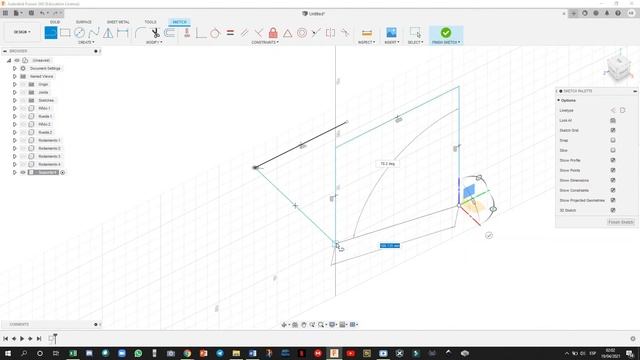Expand the Sketches folder
The image size is (640, 360).
[15, 100]
